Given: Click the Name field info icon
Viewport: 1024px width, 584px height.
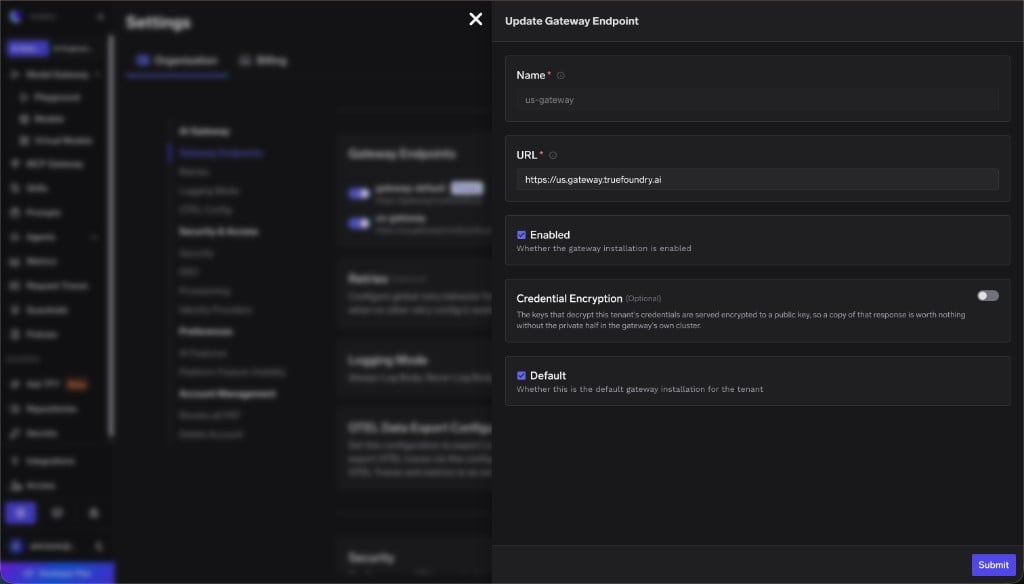Looking at the screenshot, I should click(x=560, y=76).
